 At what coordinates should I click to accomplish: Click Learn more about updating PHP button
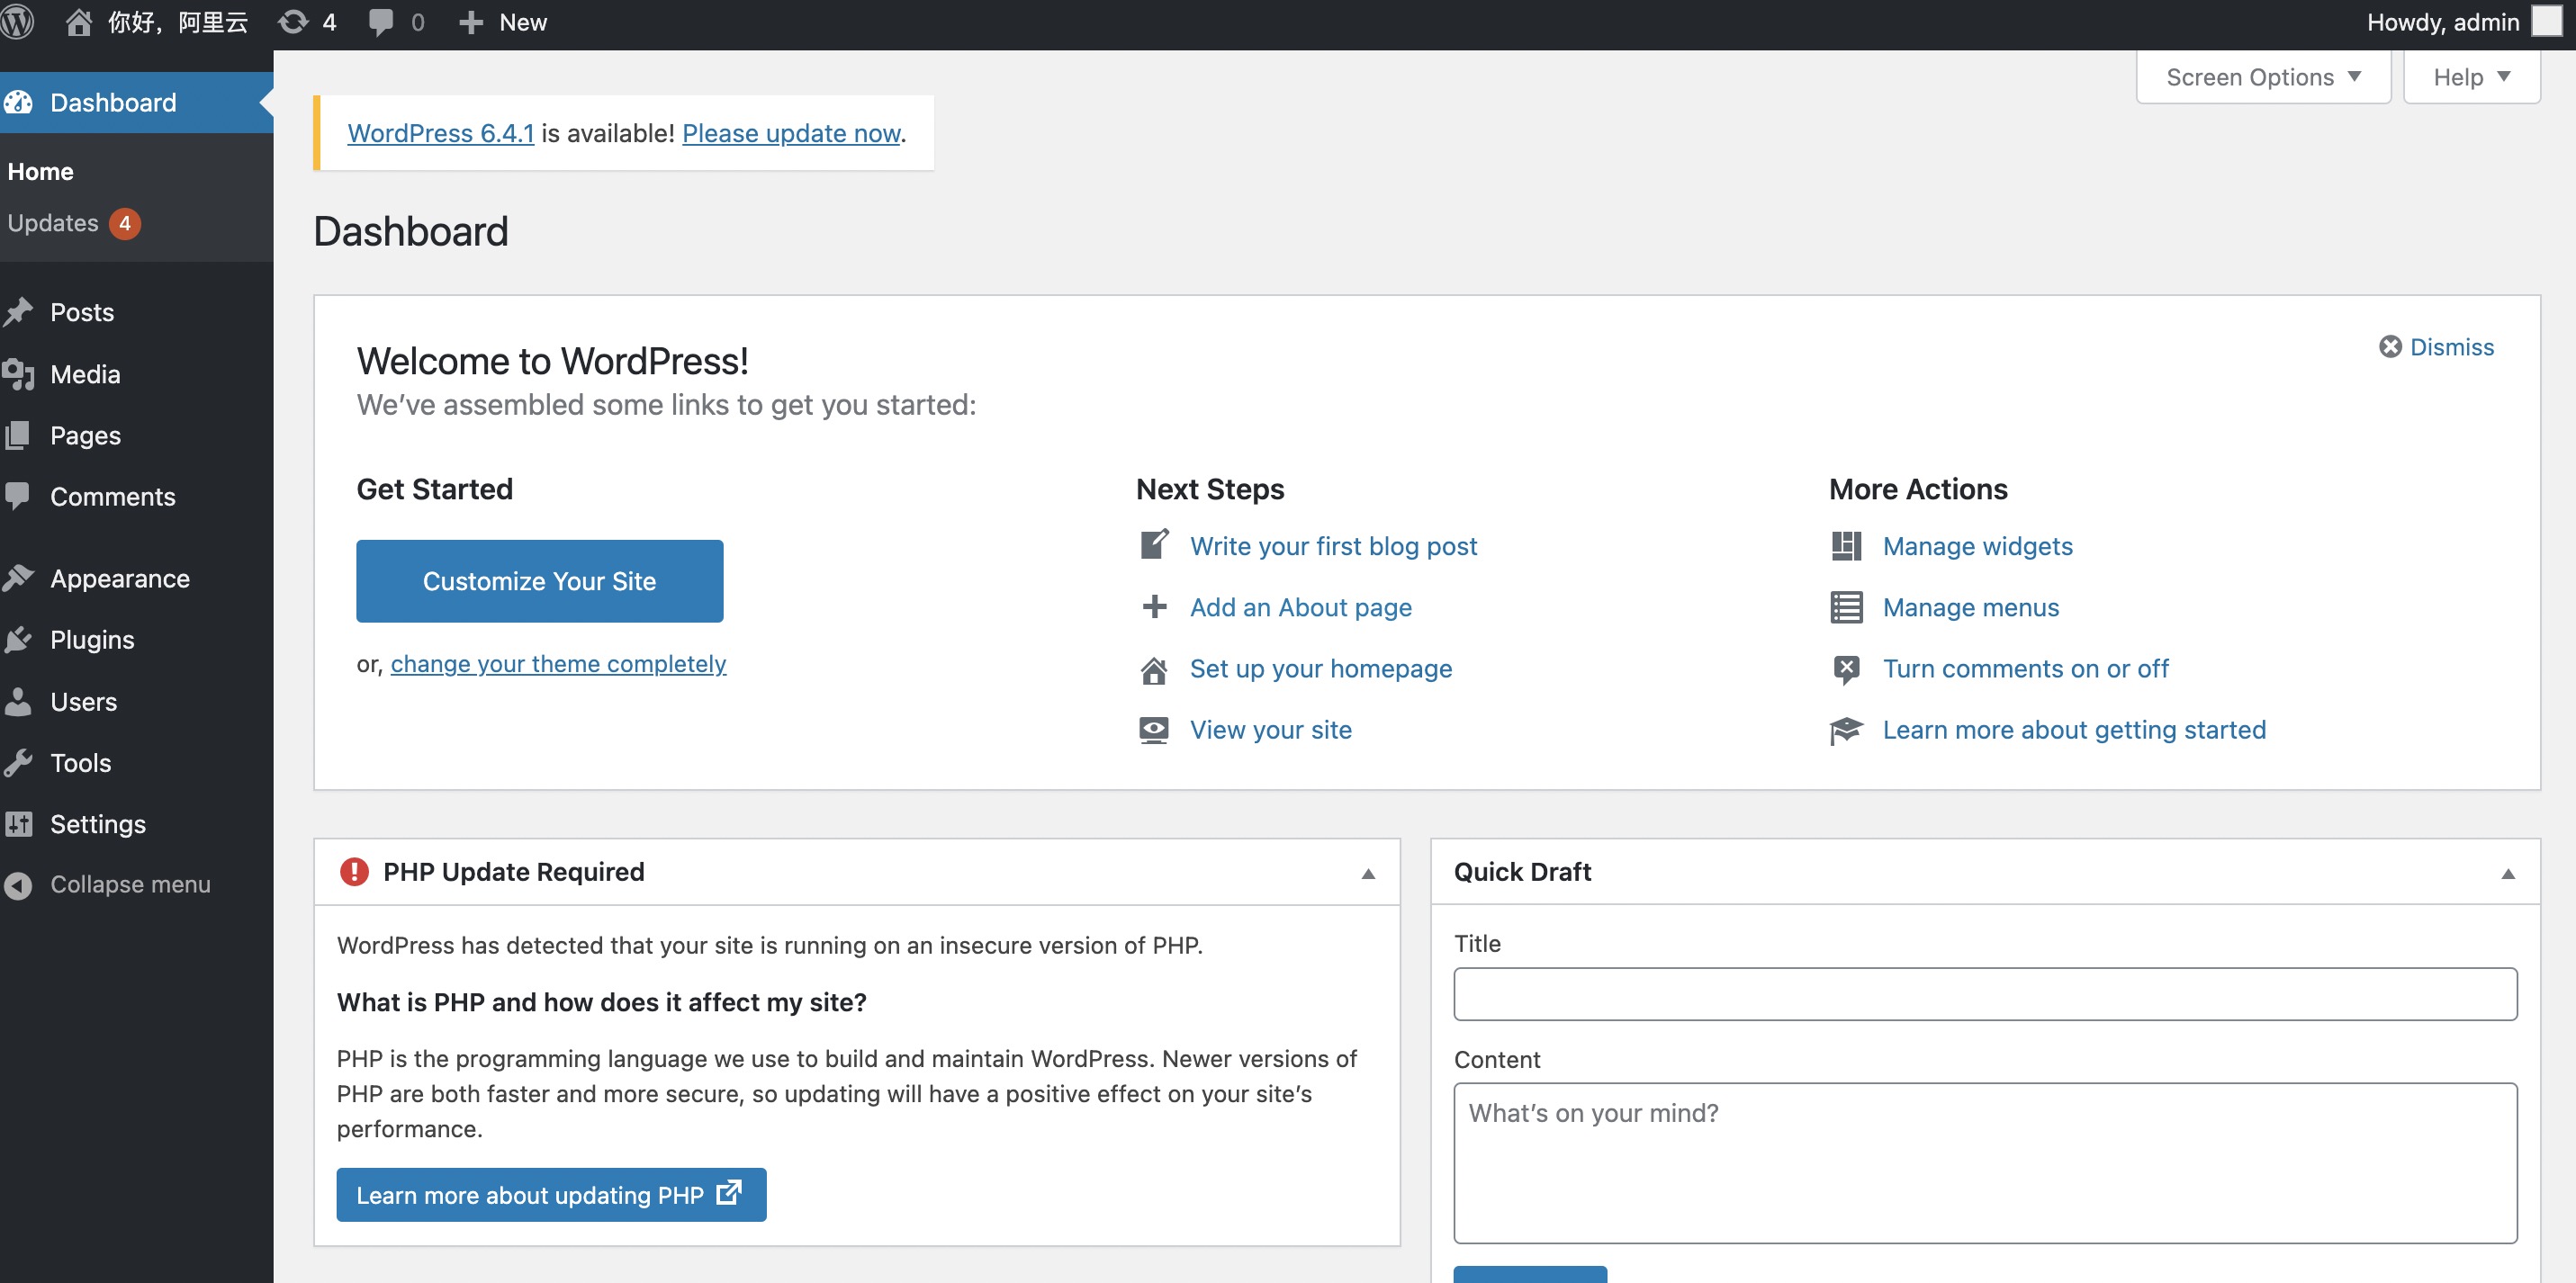point(551,1194)
